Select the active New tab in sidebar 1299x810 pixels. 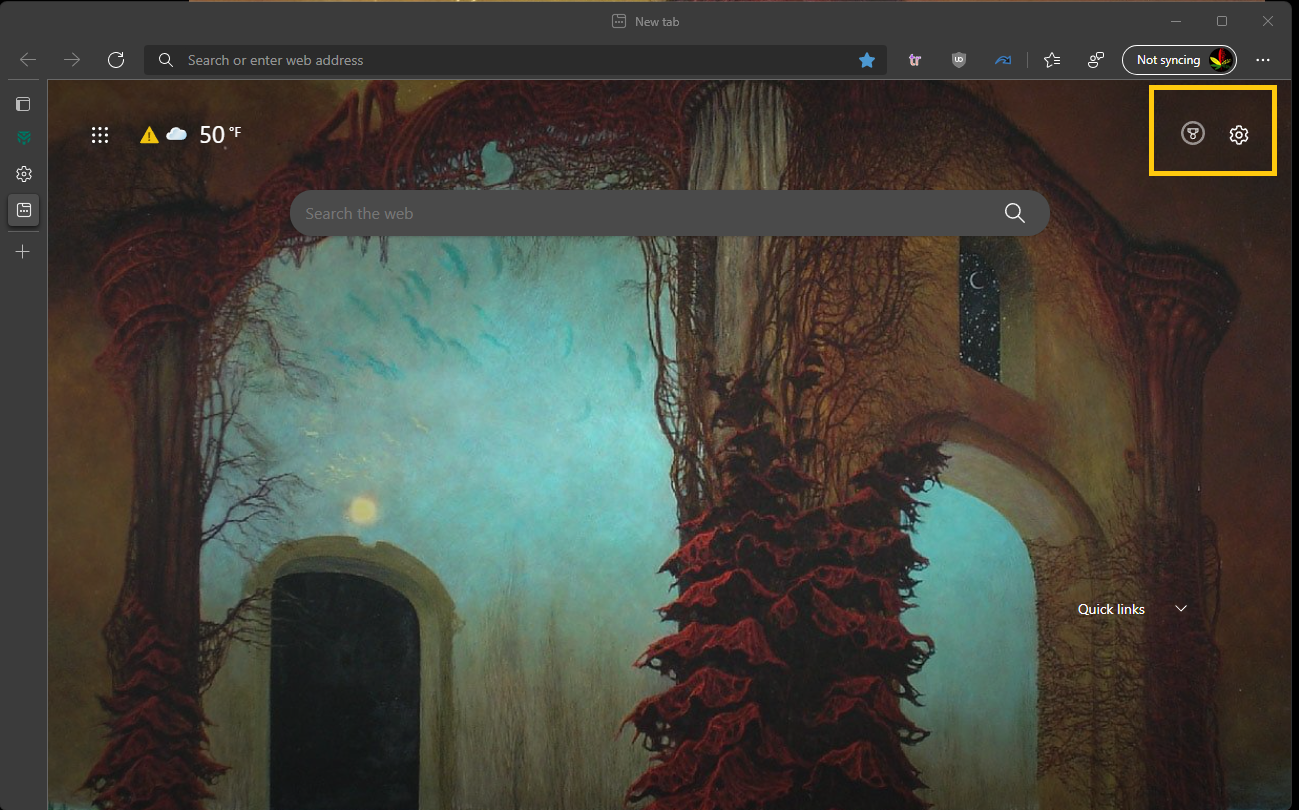[x=24, y=210]
